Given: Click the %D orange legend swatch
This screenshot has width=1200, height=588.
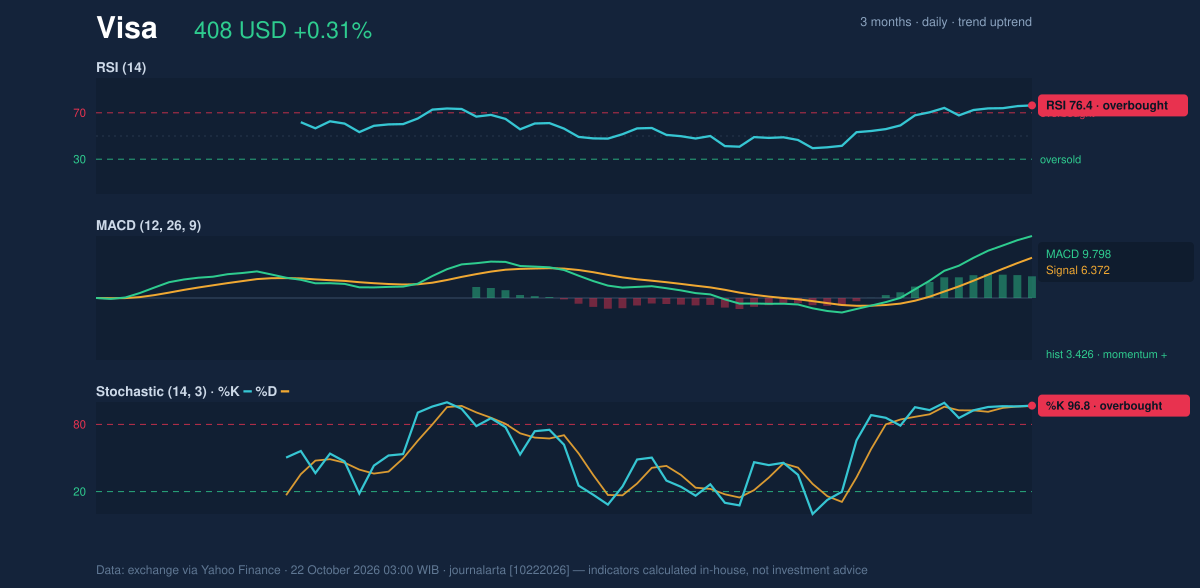Looking at the screenshot, I should pyautogui.click(x=284, y=391).
